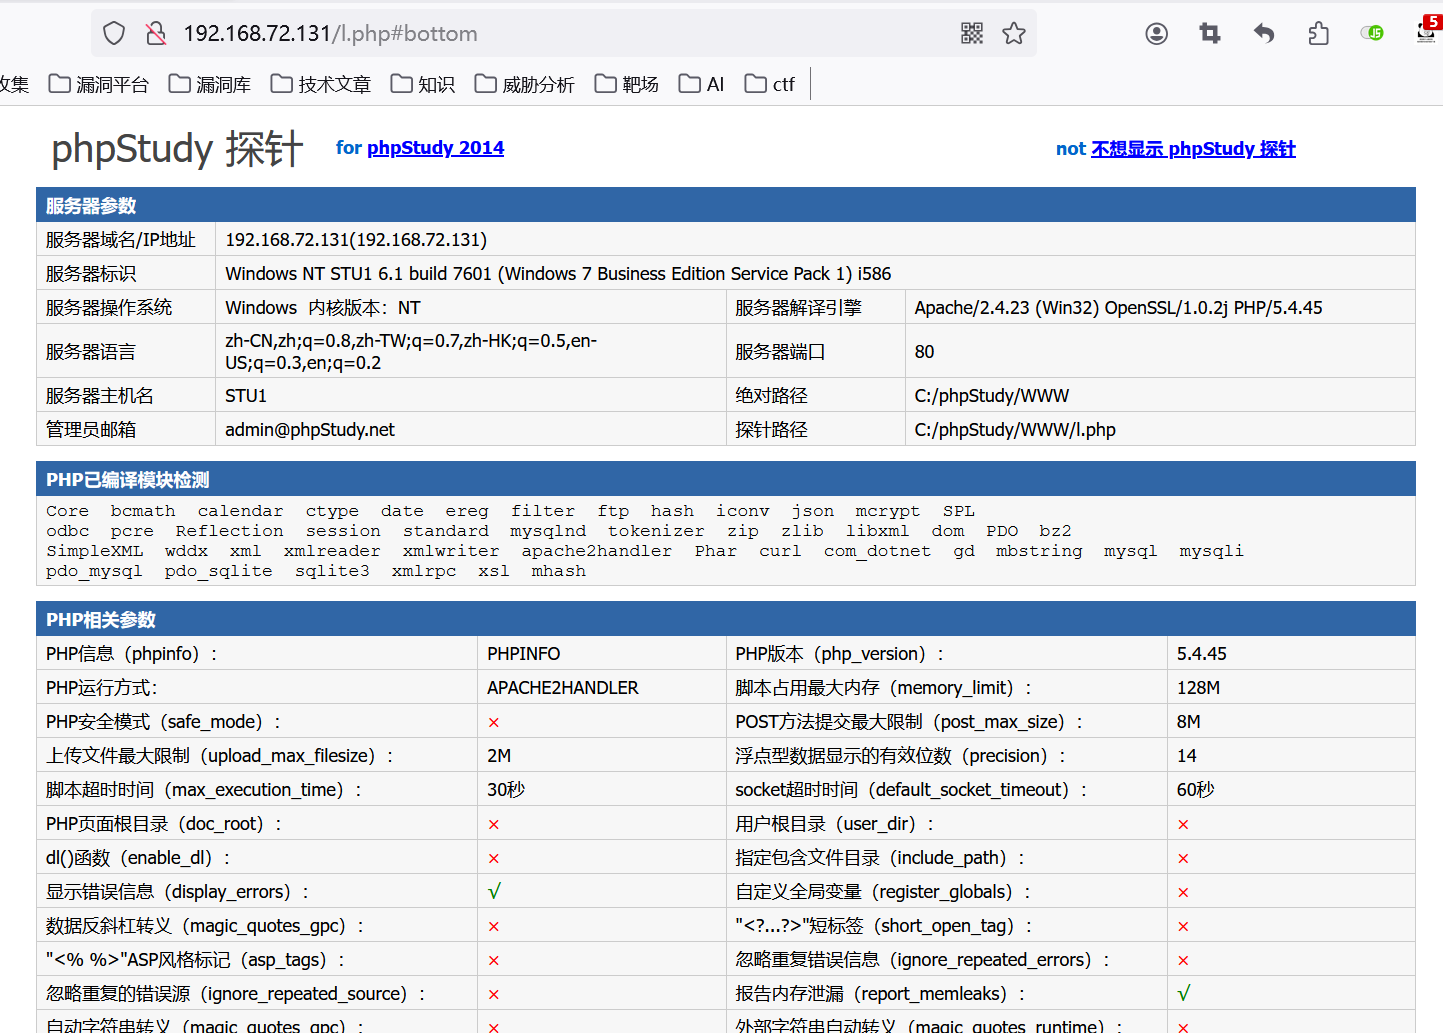Click the 指定包含文件目录 (include_path) label
The image size is (1443, 1033).
[x=883, y=858]
